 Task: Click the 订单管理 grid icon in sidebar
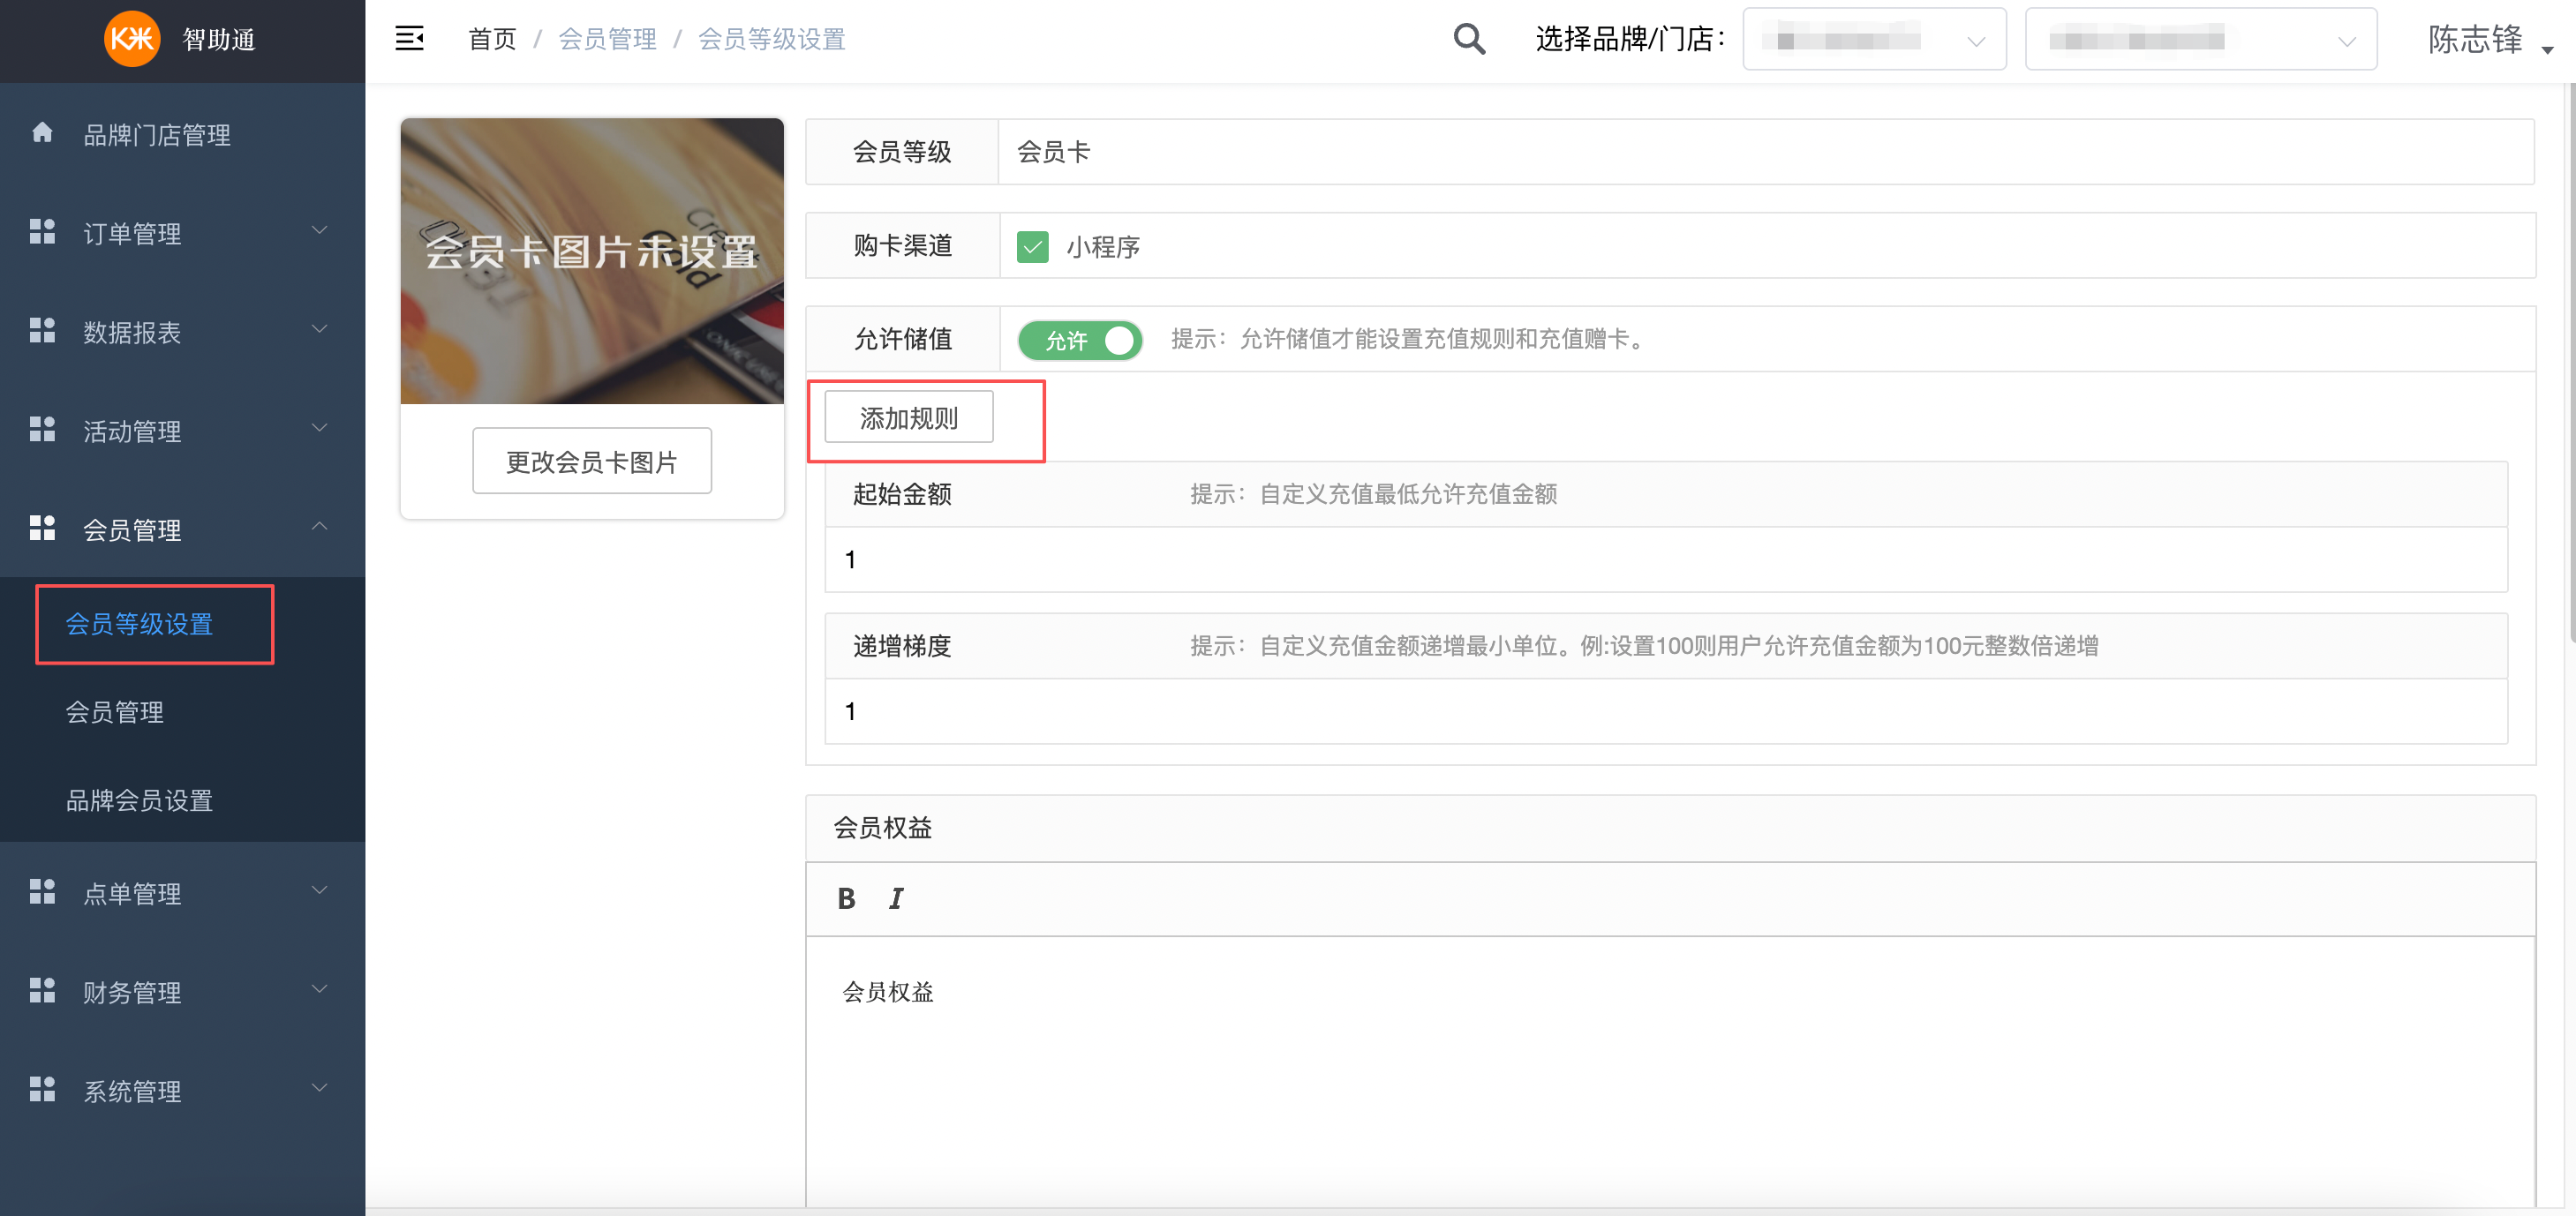tap(42, 231)
